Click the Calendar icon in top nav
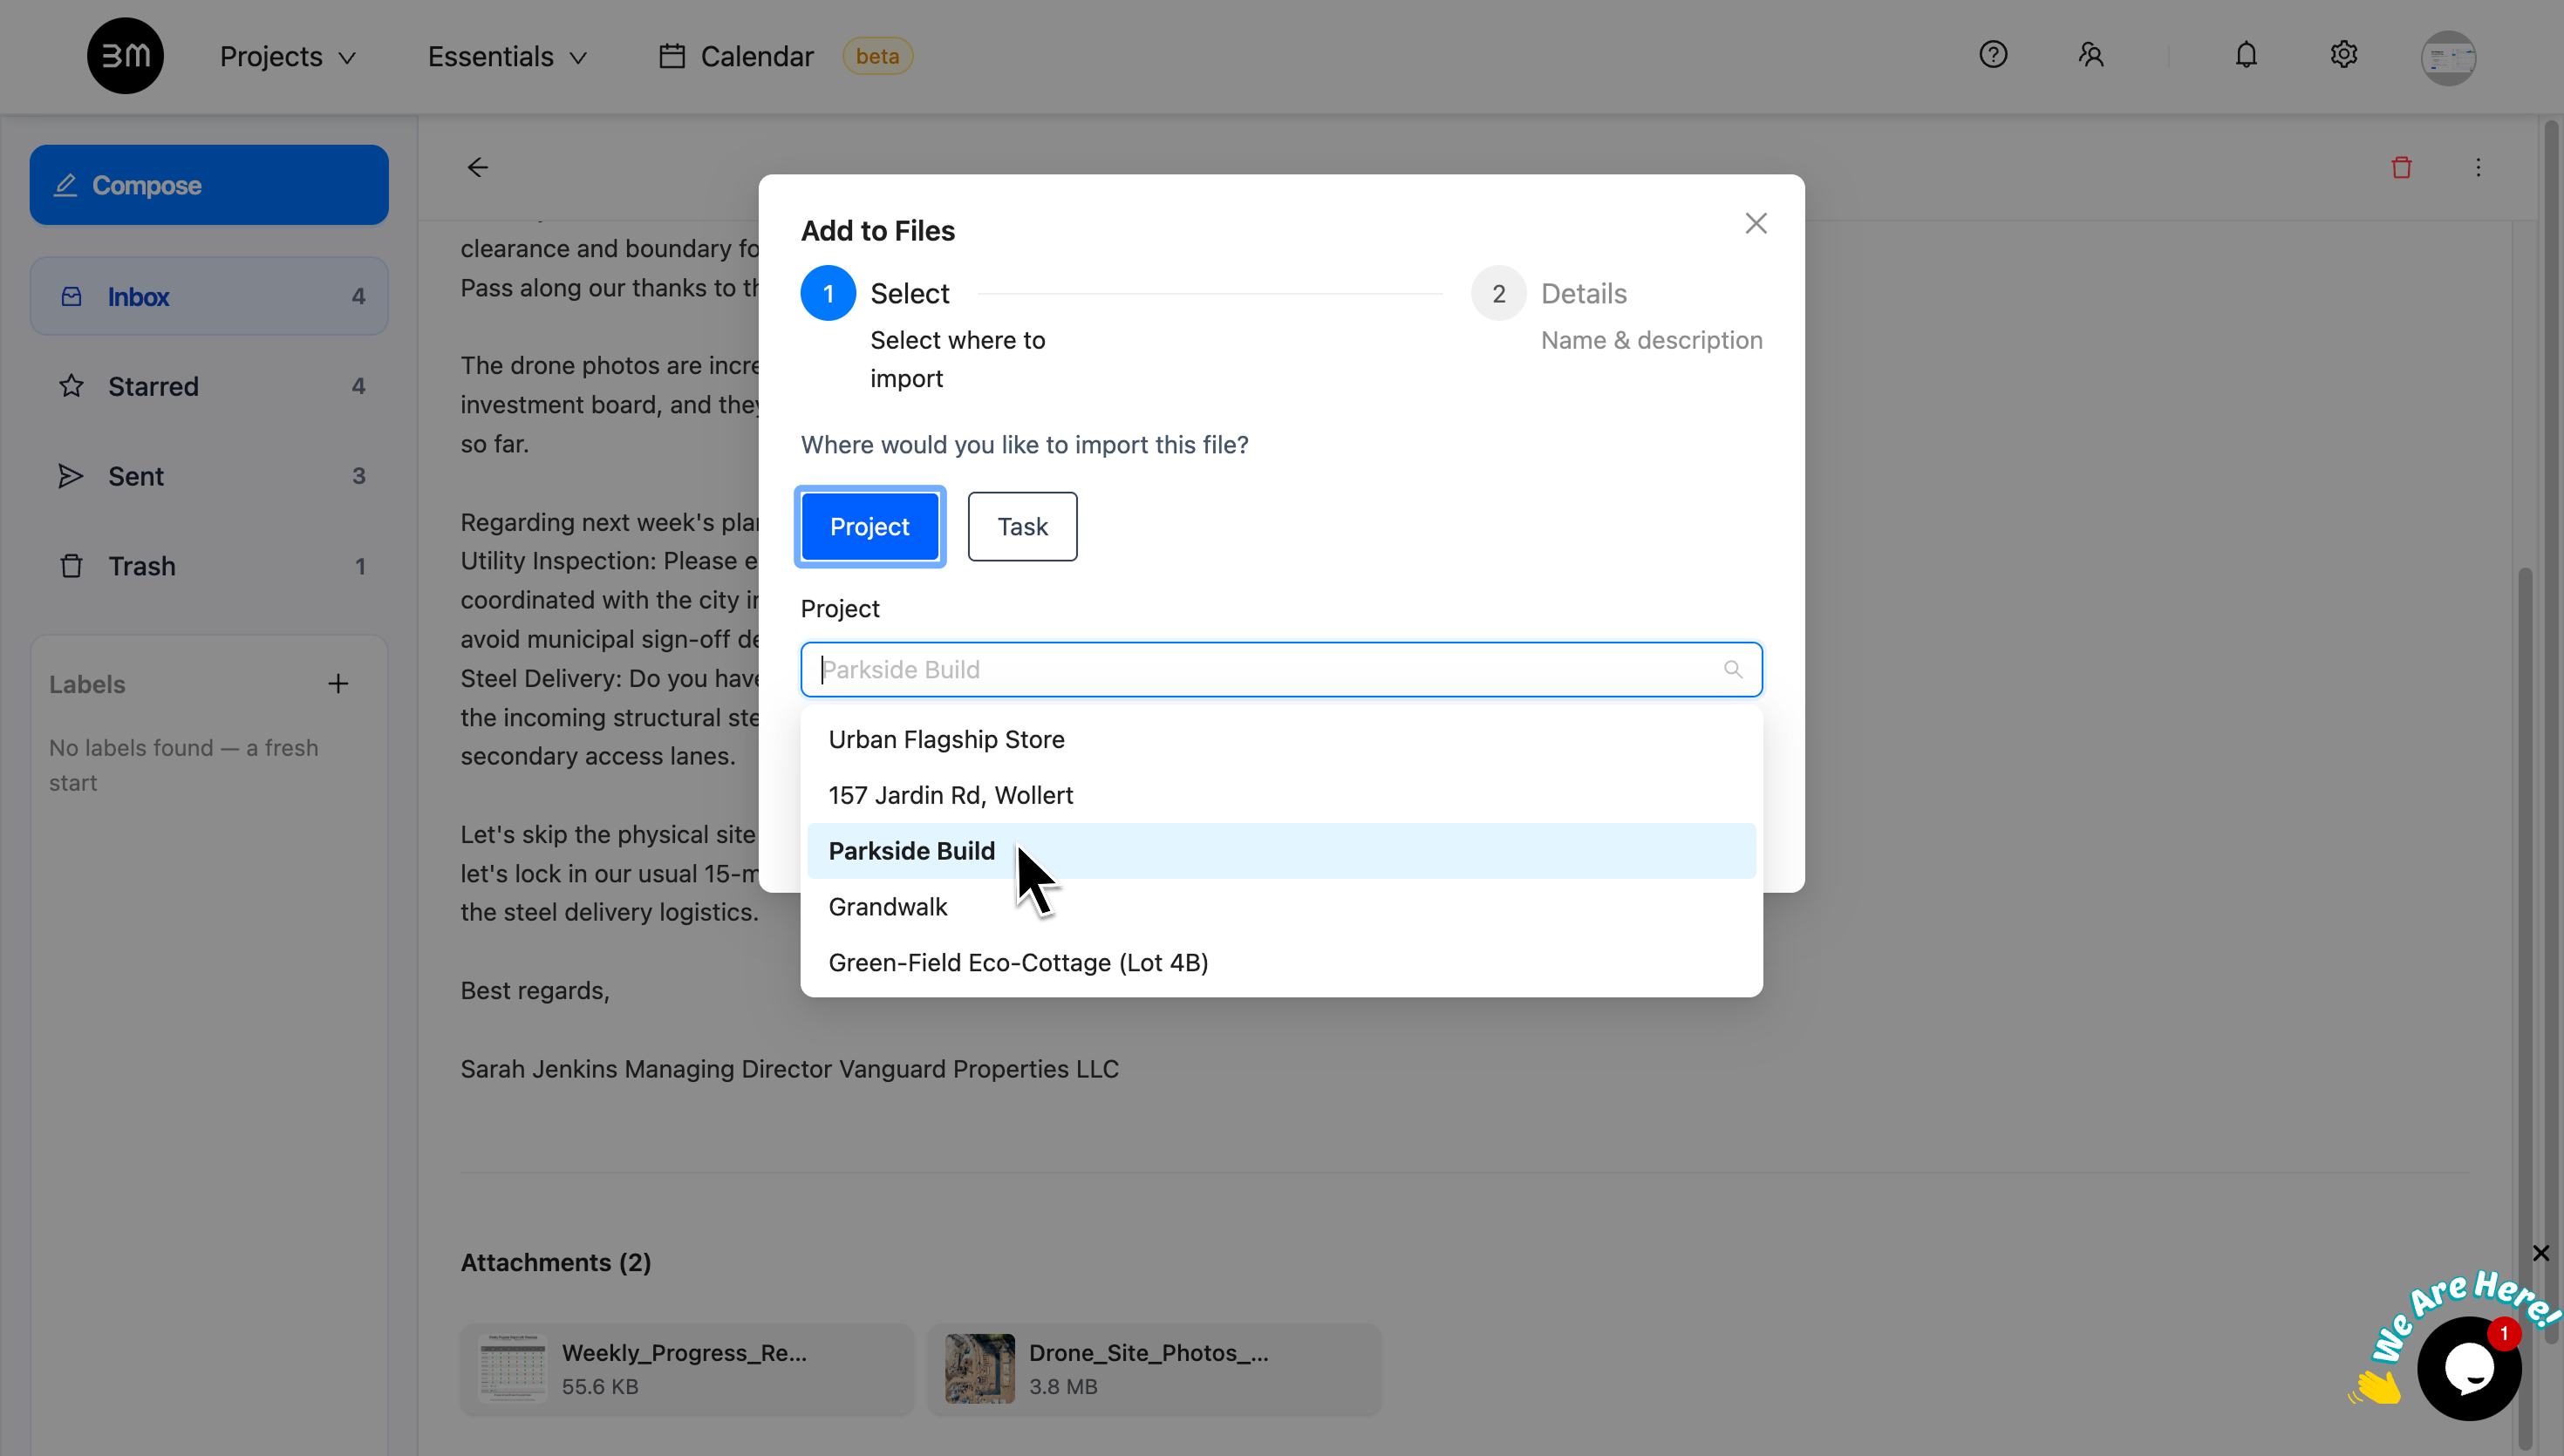The height and width of the screenshot is (1456, 2564). coord(672,56)
